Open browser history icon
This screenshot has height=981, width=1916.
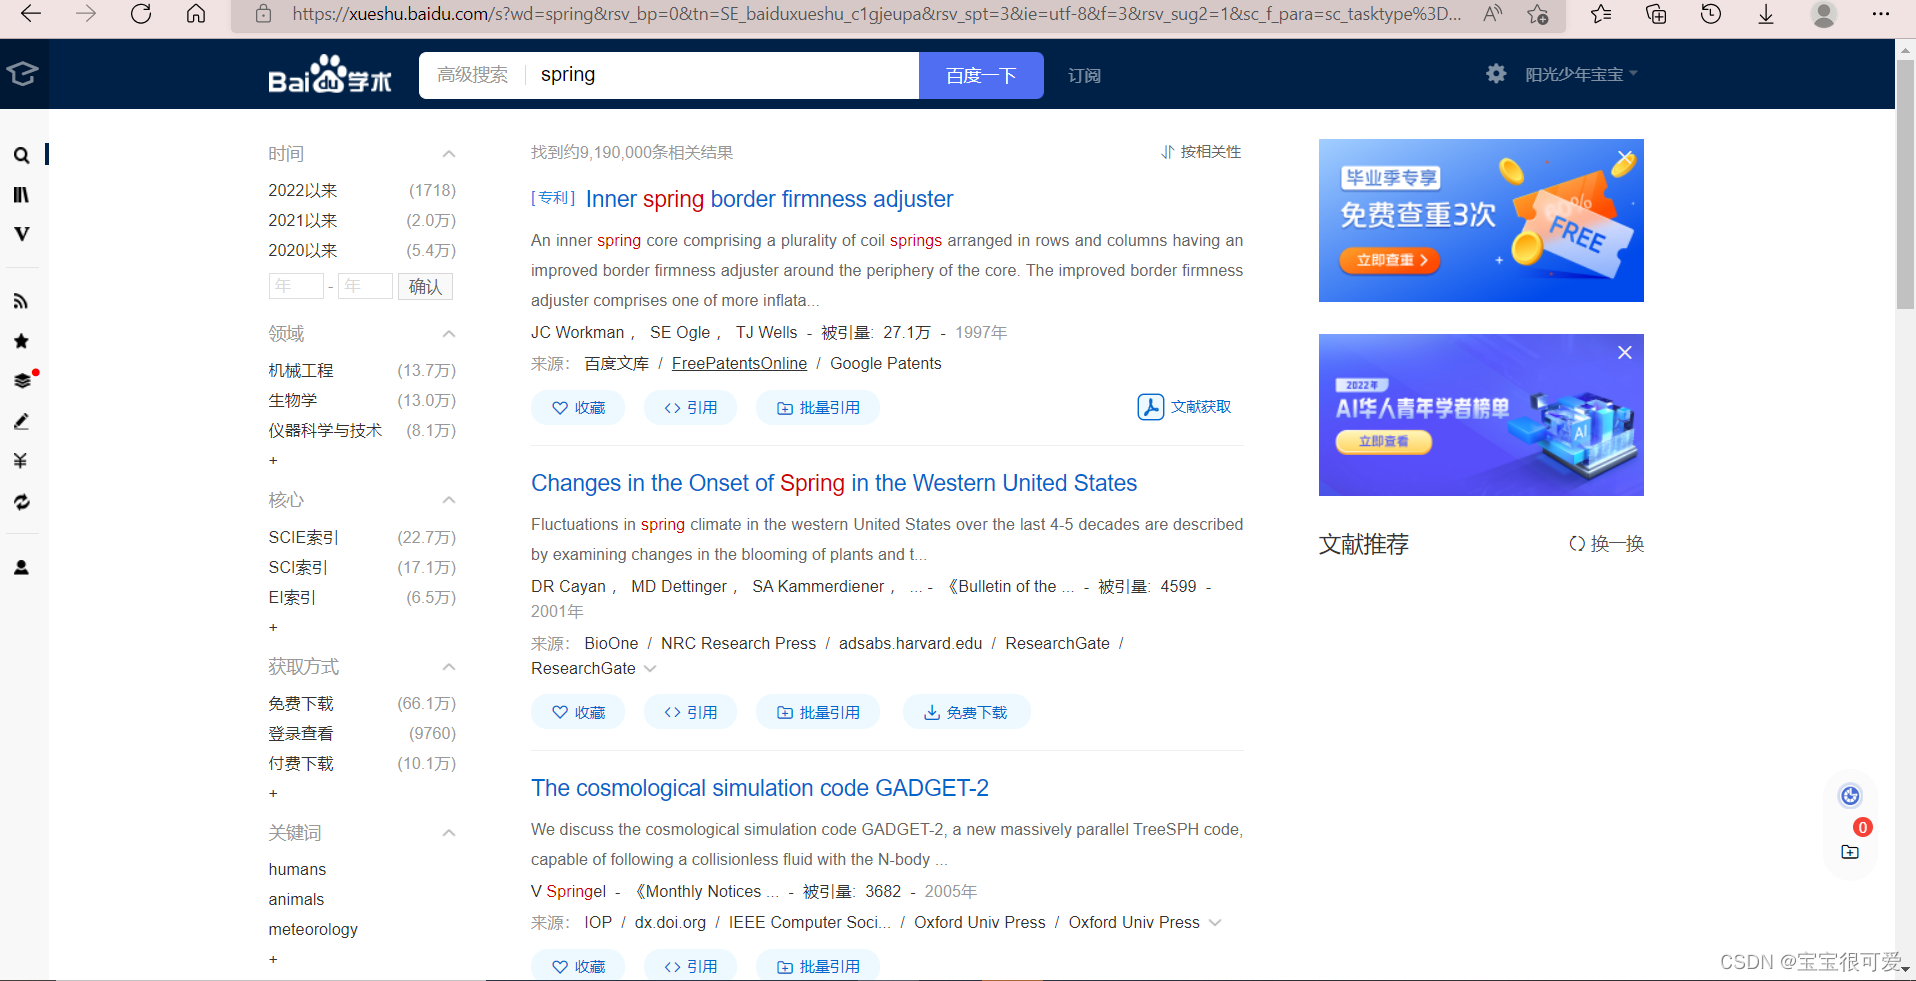click(1711, 14)
